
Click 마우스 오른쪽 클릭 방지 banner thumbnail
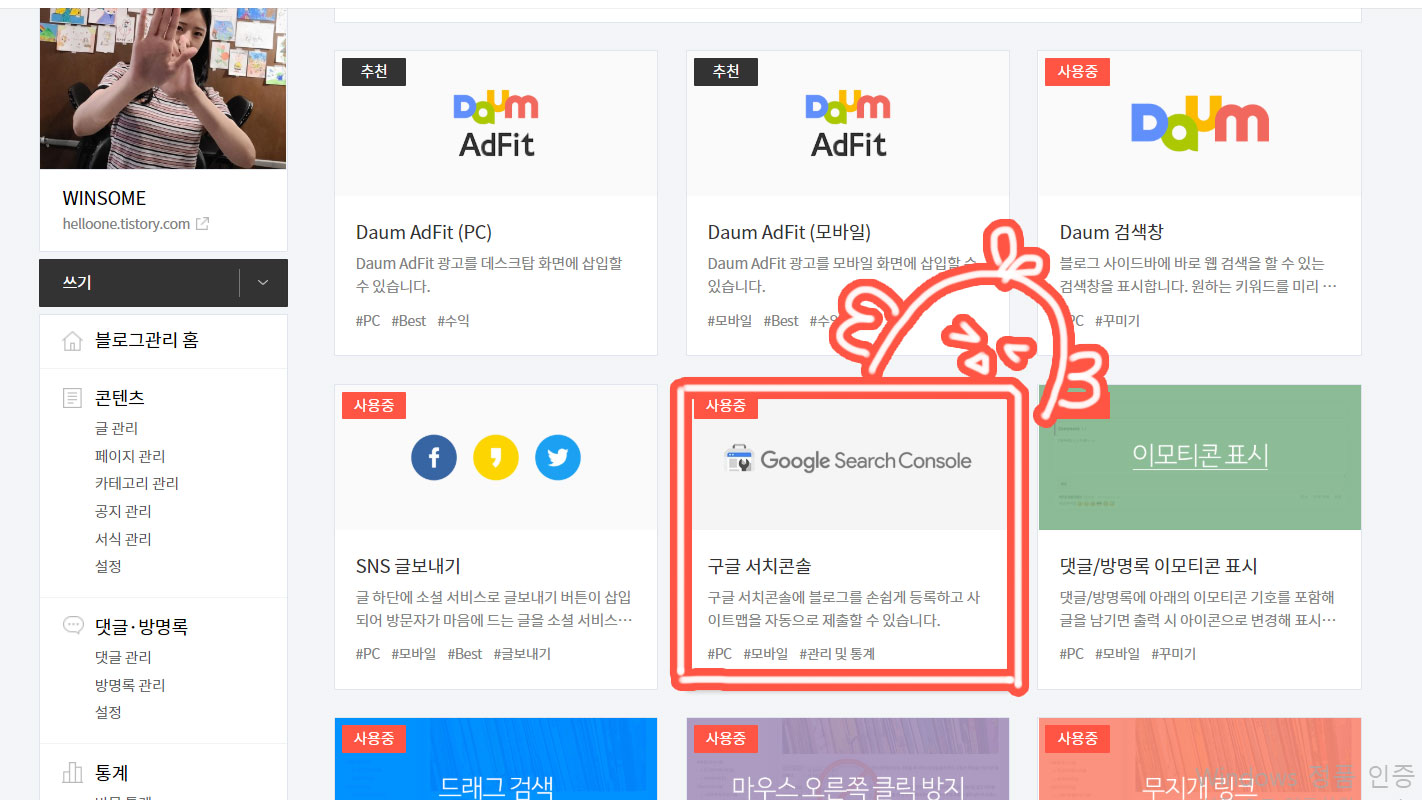tap(848, 759)
